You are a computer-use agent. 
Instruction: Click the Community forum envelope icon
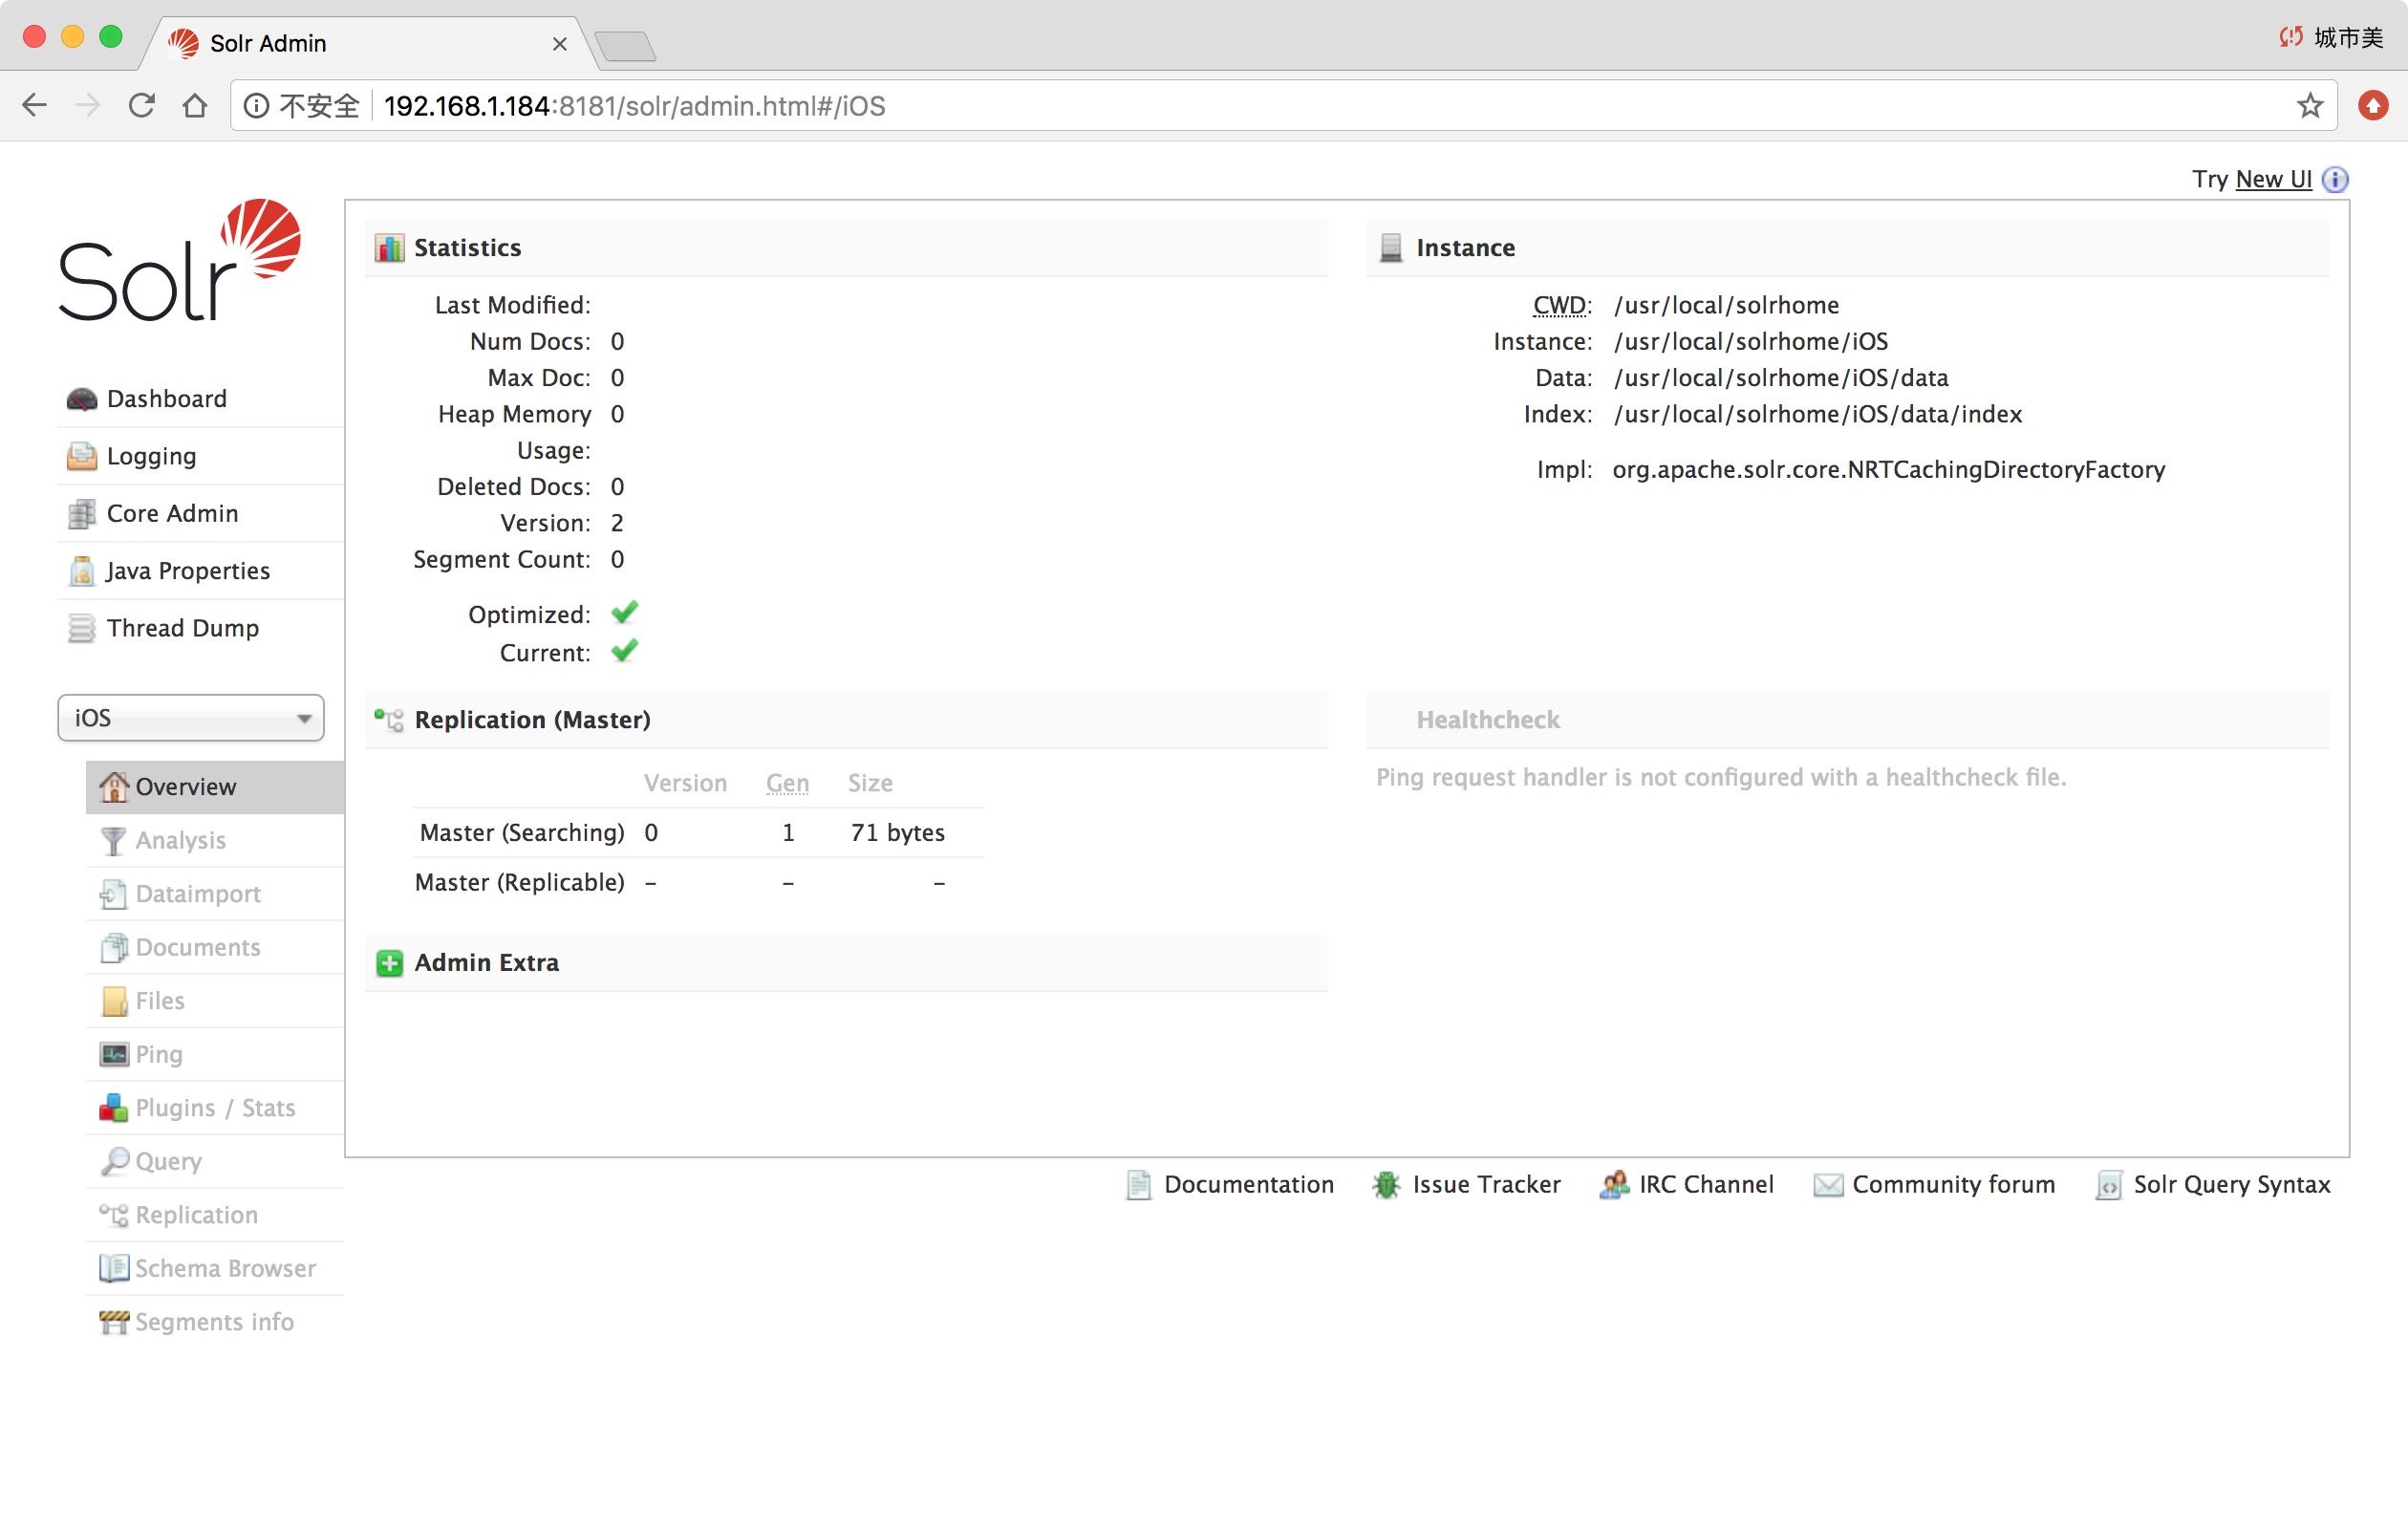(x=1828, y=1186)
